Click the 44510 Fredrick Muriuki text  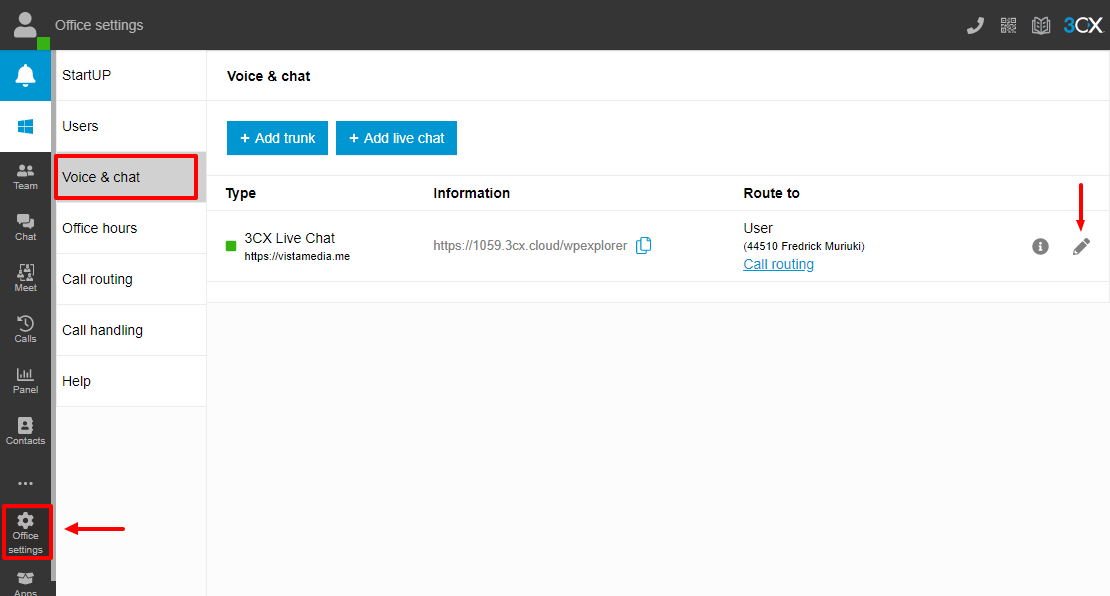tap(804, 246)
